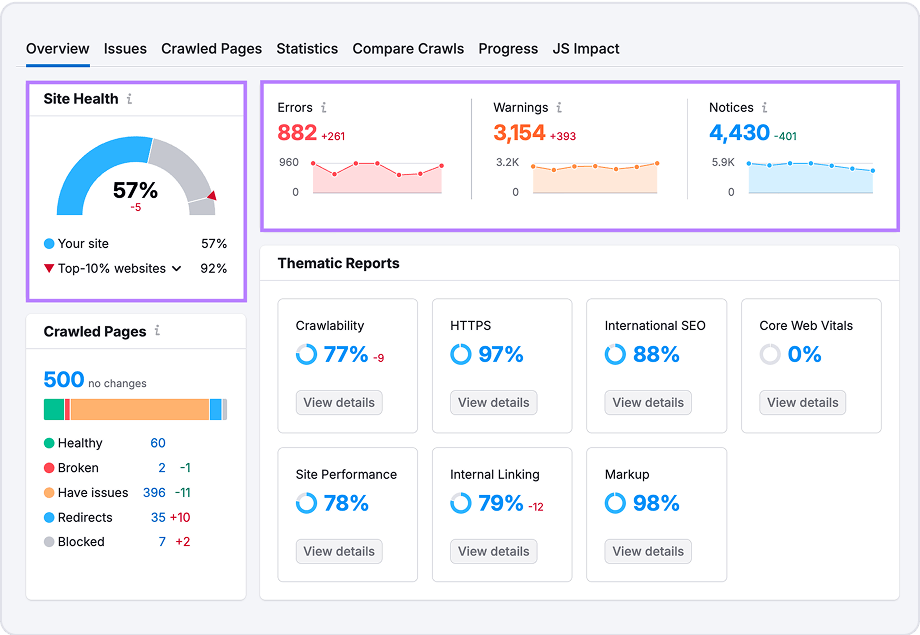This screenshot has width=920, height=635.
Task: Click the Warnings info icon
Action: [559, 107]
